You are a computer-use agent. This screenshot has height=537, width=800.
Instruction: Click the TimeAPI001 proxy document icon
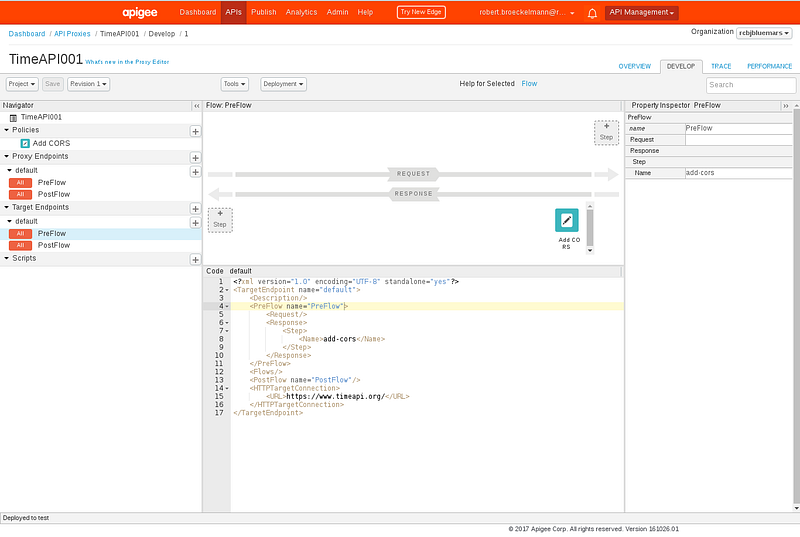click(13, 118)
